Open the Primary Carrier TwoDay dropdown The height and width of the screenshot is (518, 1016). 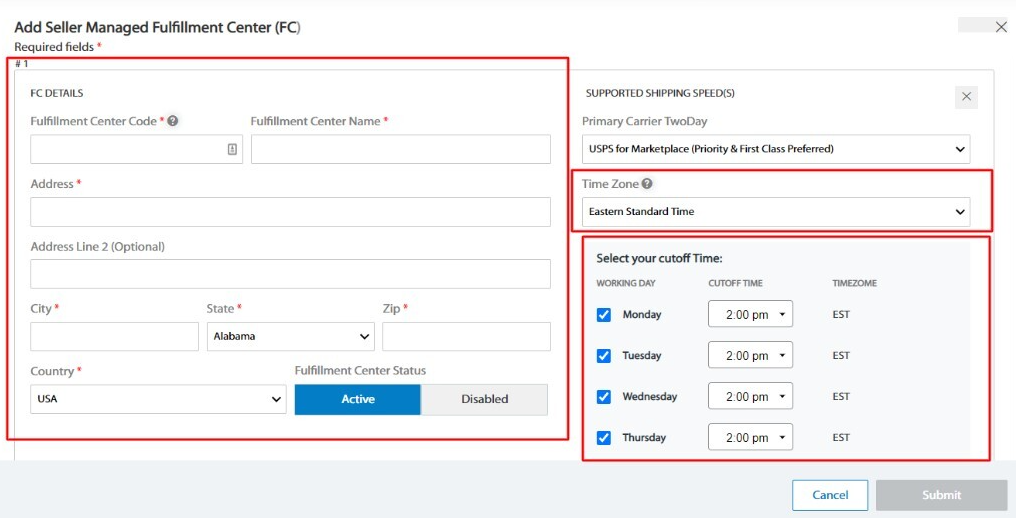[776, 149]
